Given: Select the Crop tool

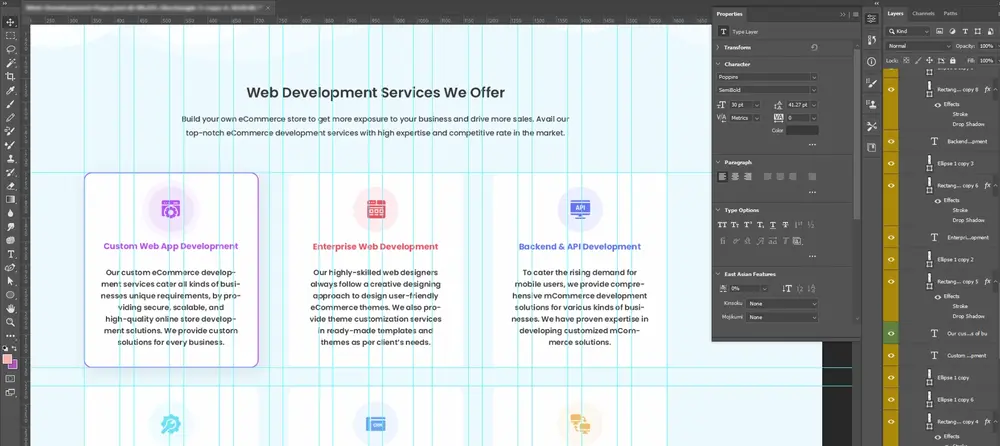Looking at the screenshot, I should click(10, 77).
